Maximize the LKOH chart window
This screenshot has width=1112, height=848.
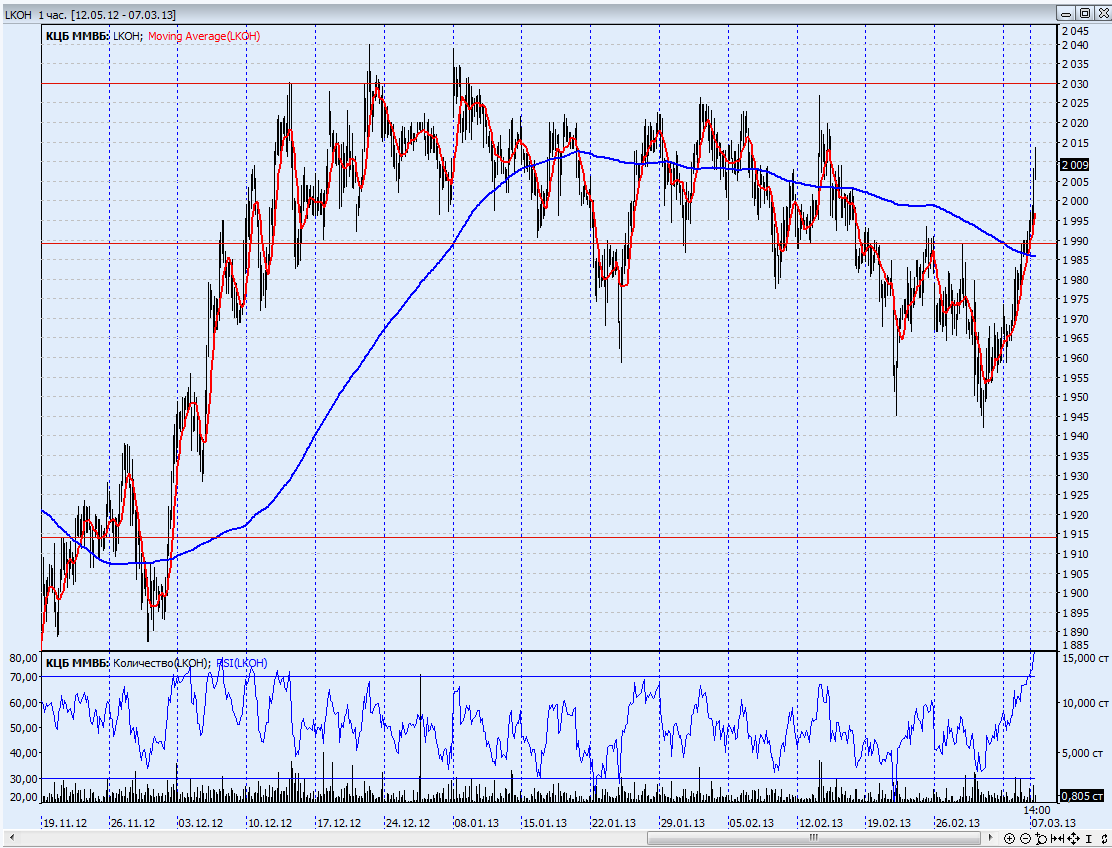pyautogui.click(x=1085, y=13)
